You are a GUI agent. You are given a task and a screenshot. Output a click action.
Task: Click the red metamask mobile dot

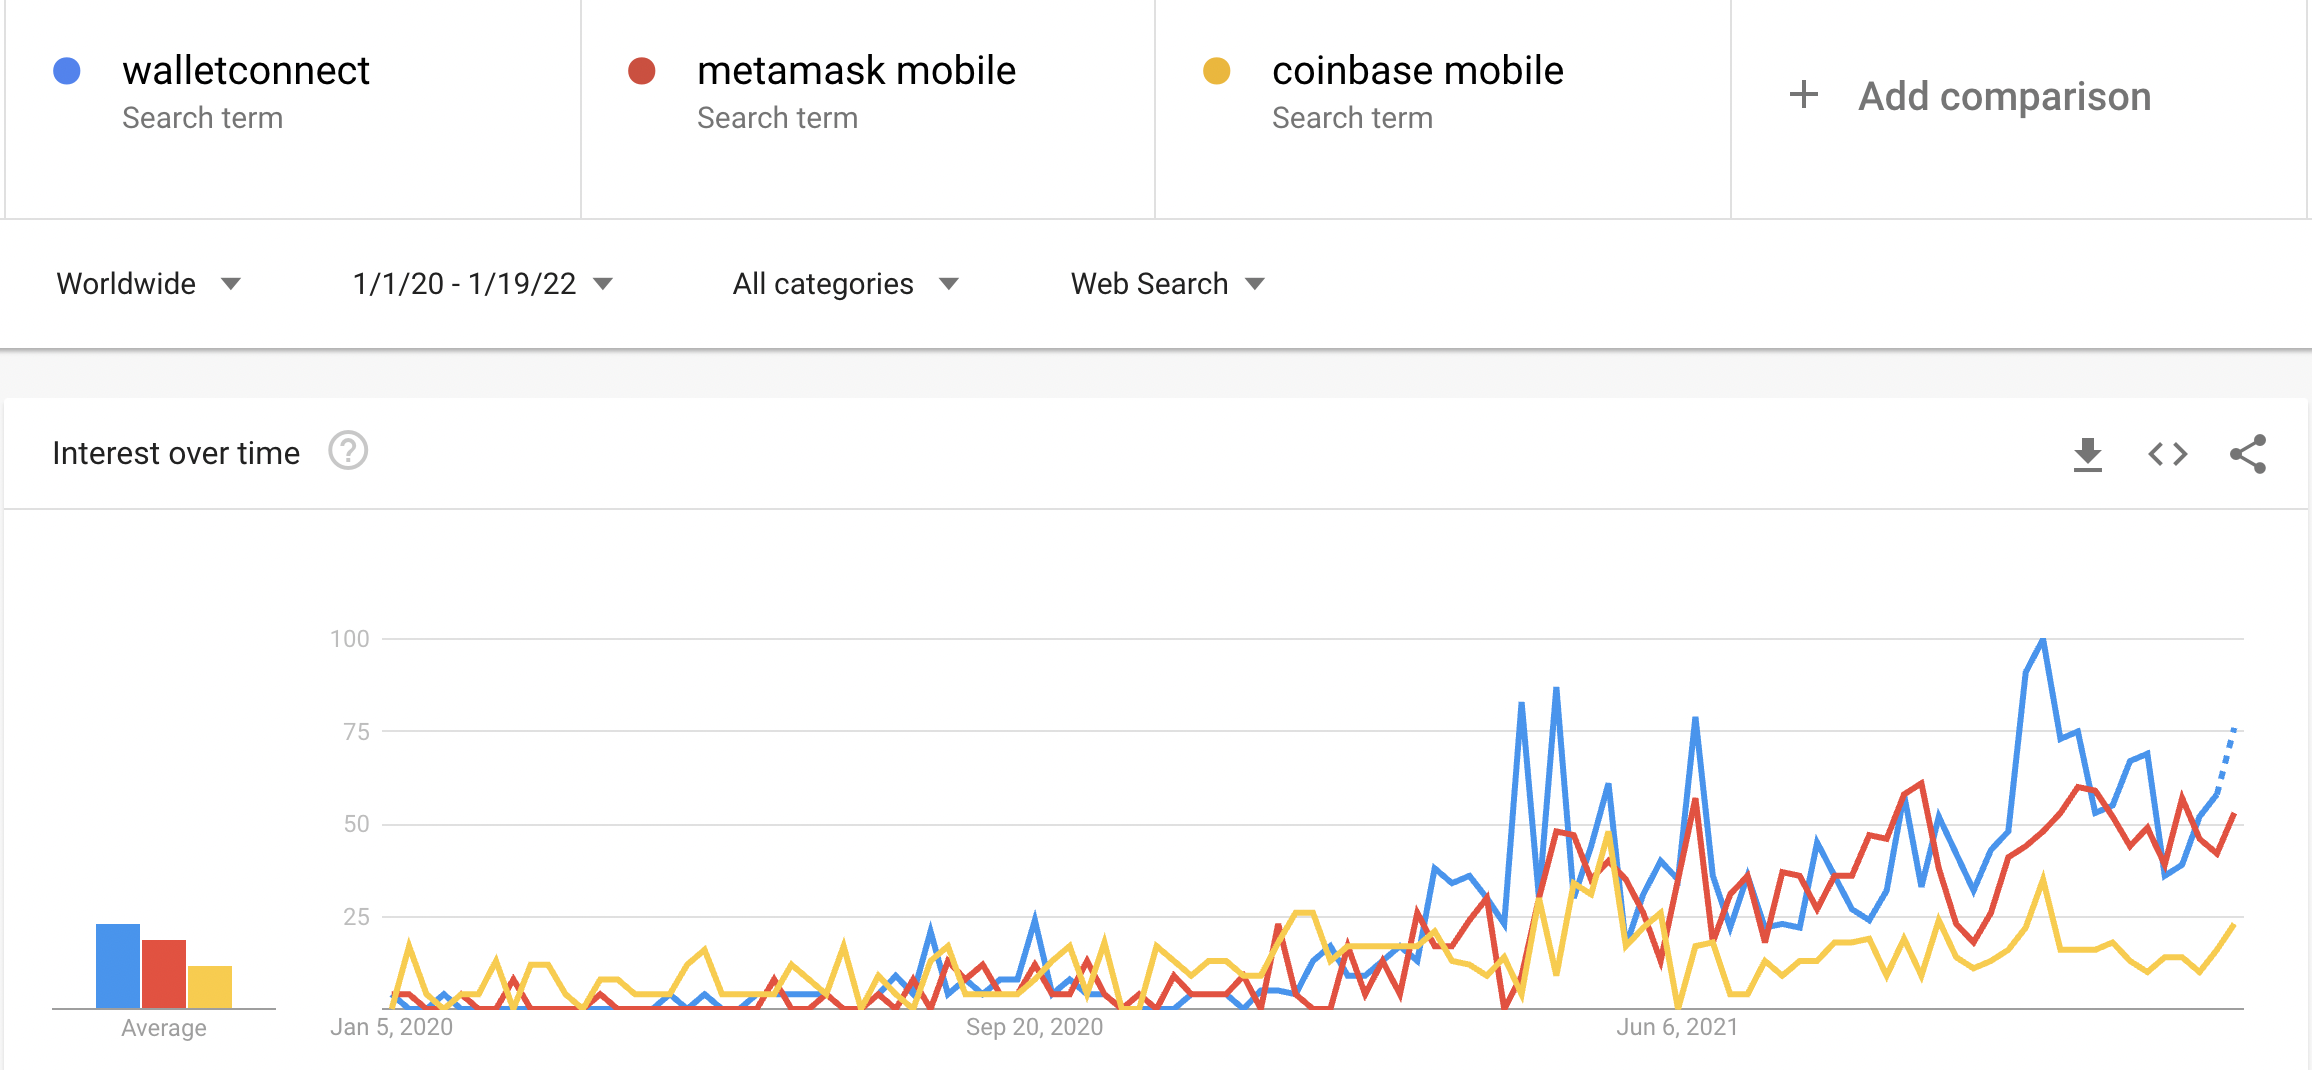click(642, 71)
